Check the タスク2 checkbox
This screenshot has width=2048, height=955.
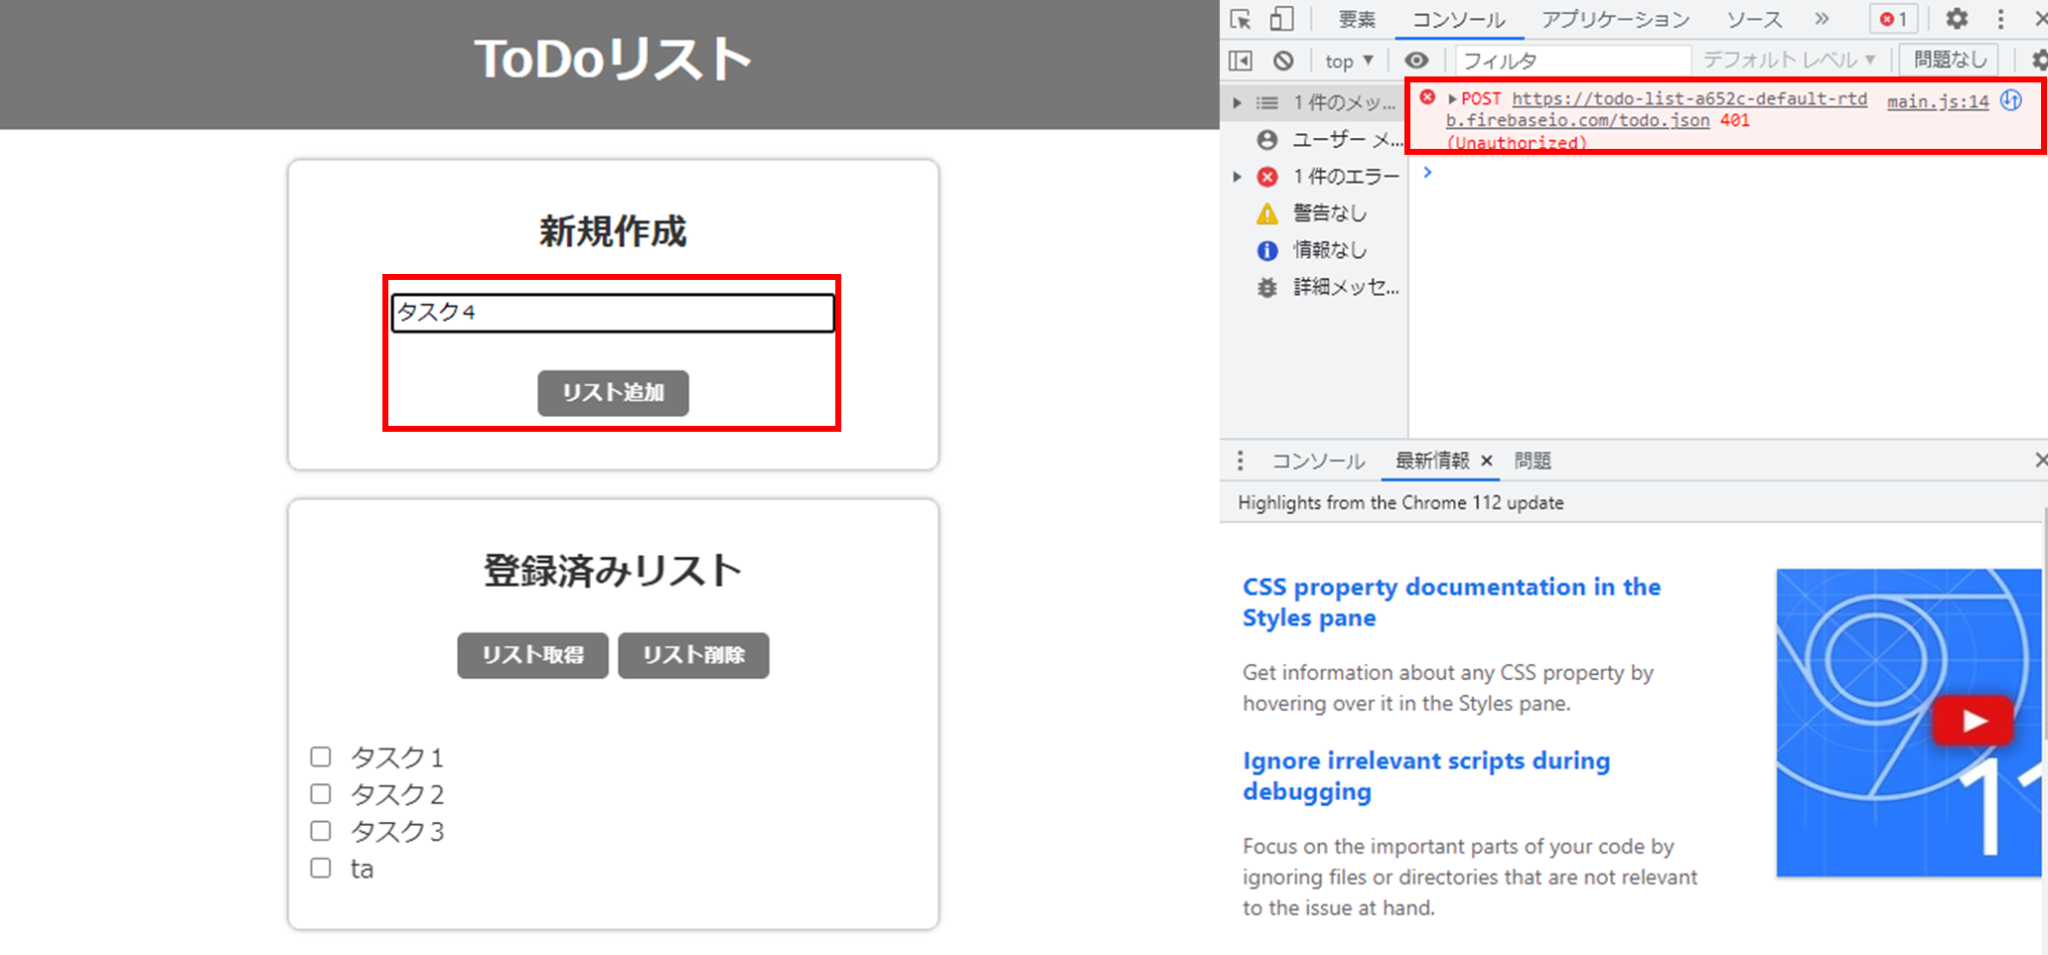(320, 793)
